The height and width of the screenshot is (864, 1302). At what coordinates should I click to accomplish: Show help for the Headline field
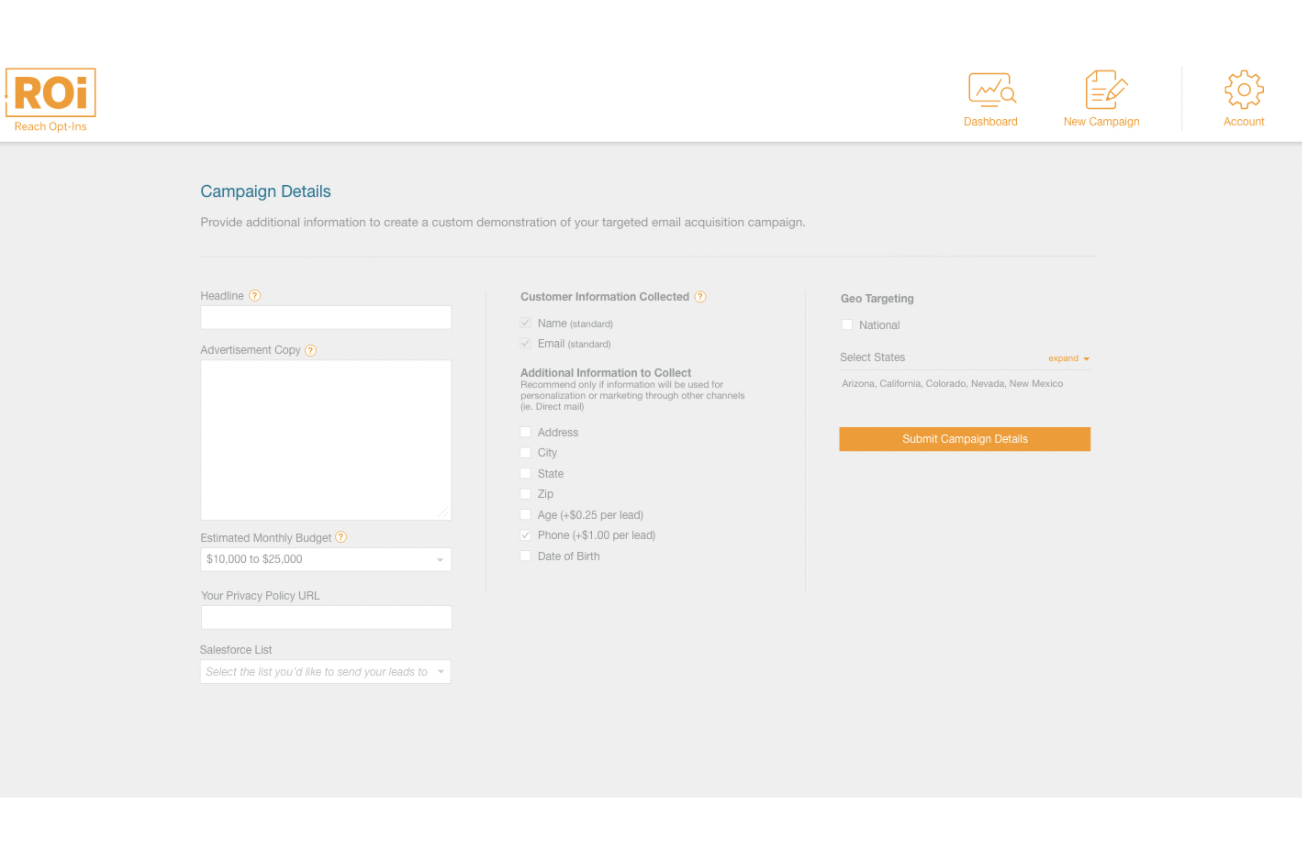tap(255, 296)
